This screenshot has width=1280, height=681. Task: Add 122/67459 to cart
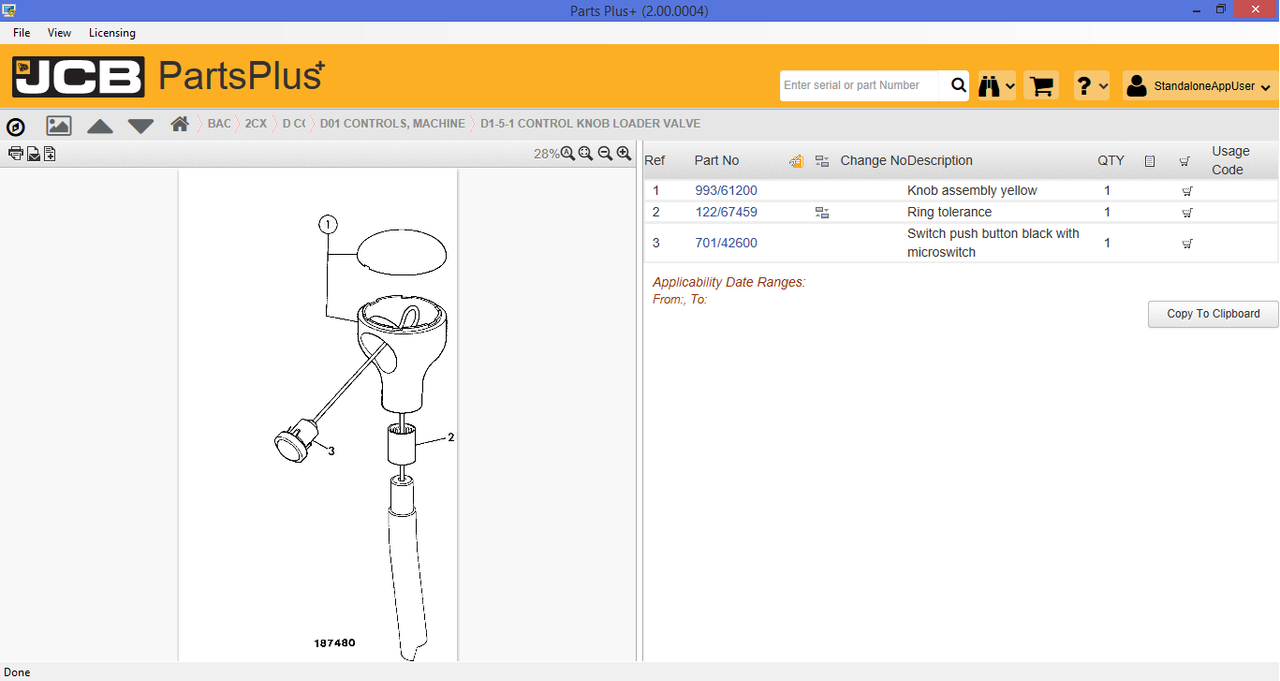pos(1187,213)
